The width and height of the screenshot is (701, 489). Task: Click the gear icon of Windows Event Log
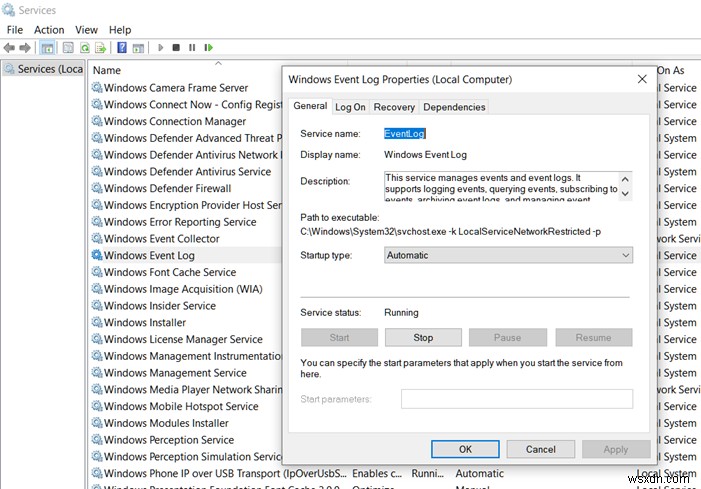(x=97, y=255)
